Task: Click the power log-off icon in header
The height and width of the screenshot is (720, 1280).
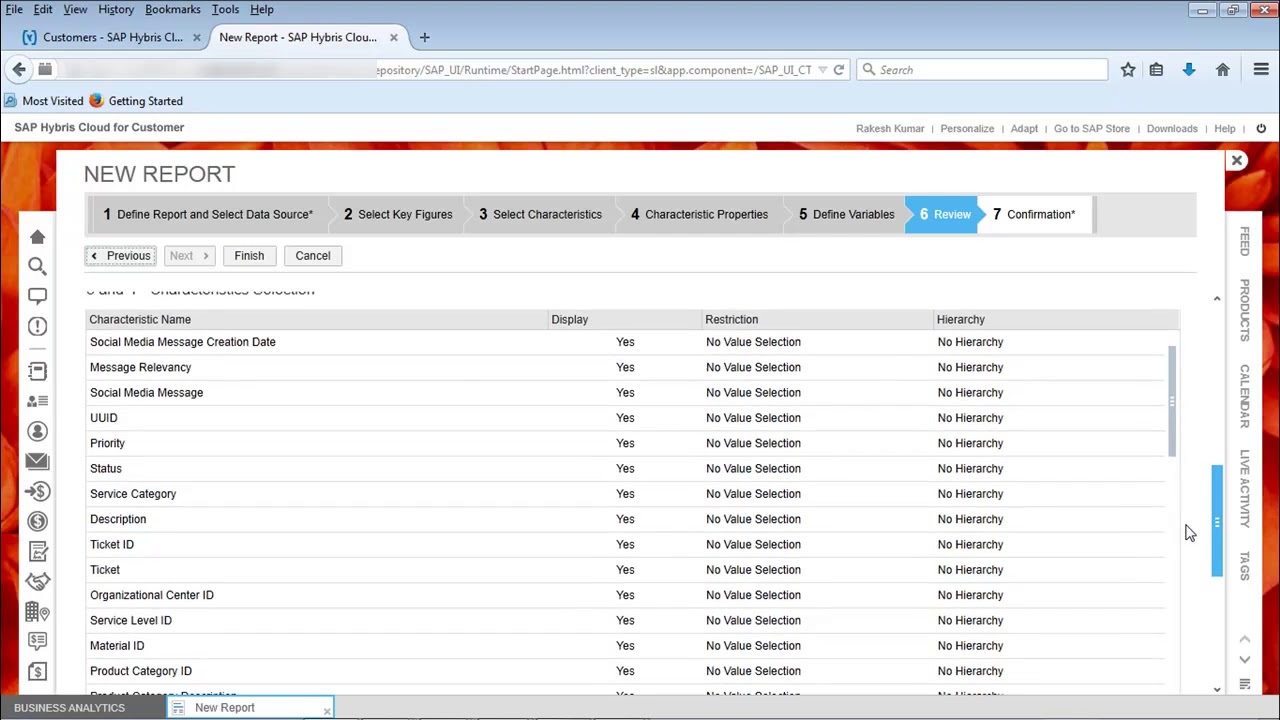Action: (x=1261, y=128)
